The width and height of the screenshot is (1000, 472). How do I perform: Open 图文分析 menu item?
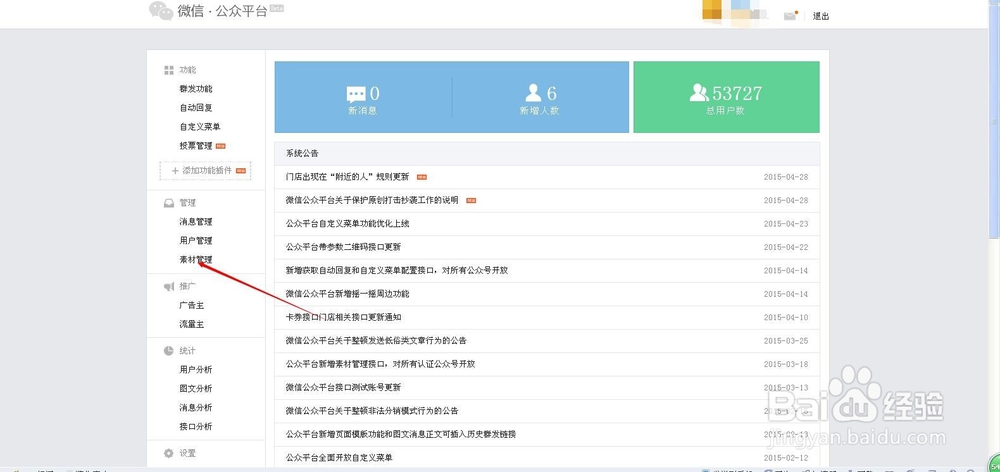(196, 388)
